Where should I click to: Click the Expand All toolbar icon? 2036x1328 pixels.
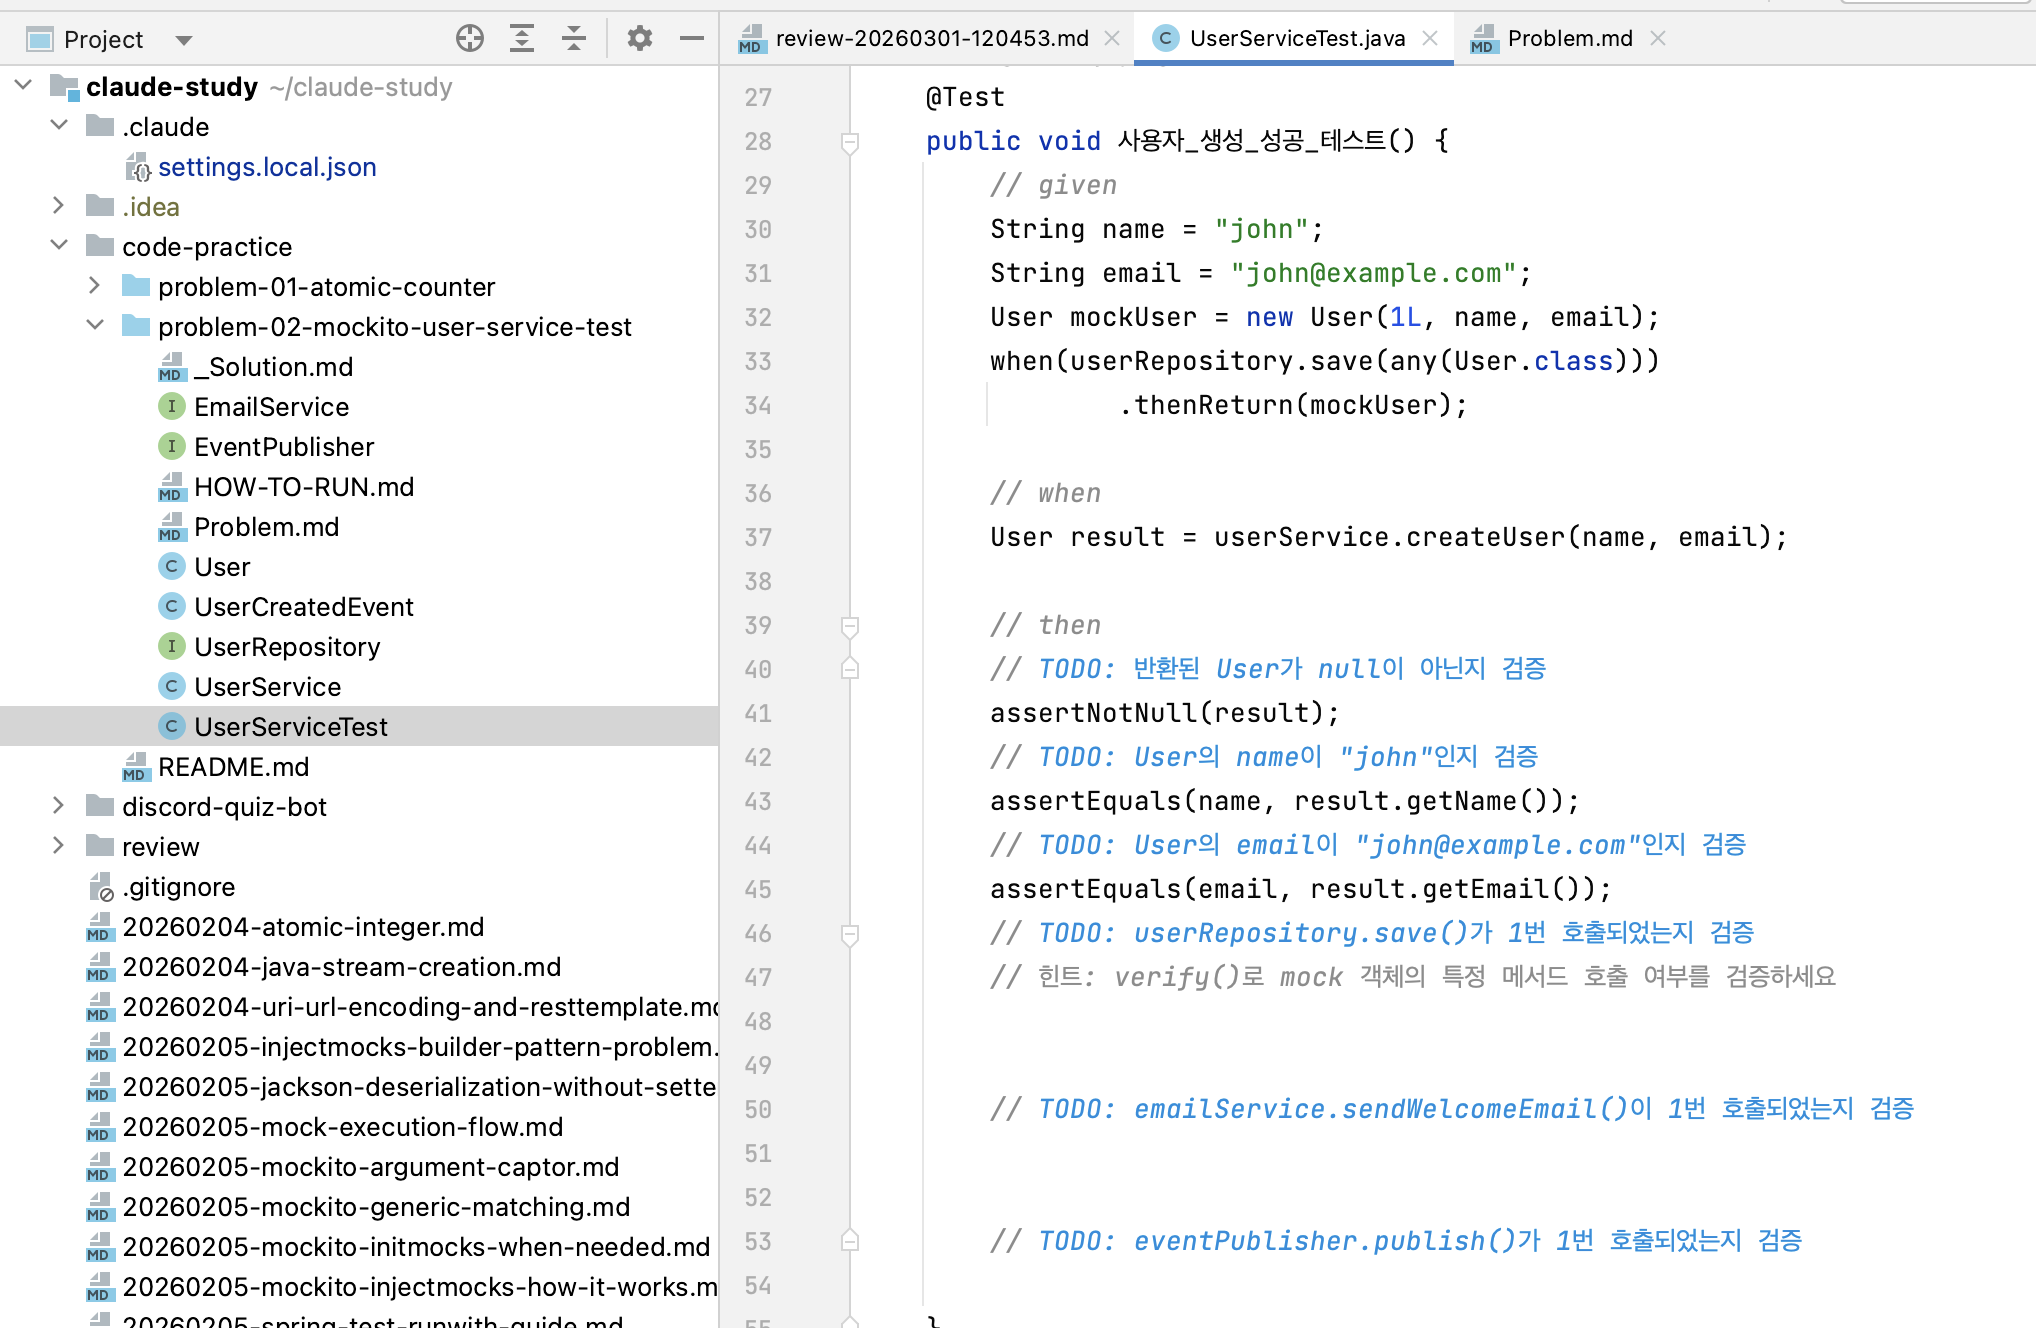(522, 39)
